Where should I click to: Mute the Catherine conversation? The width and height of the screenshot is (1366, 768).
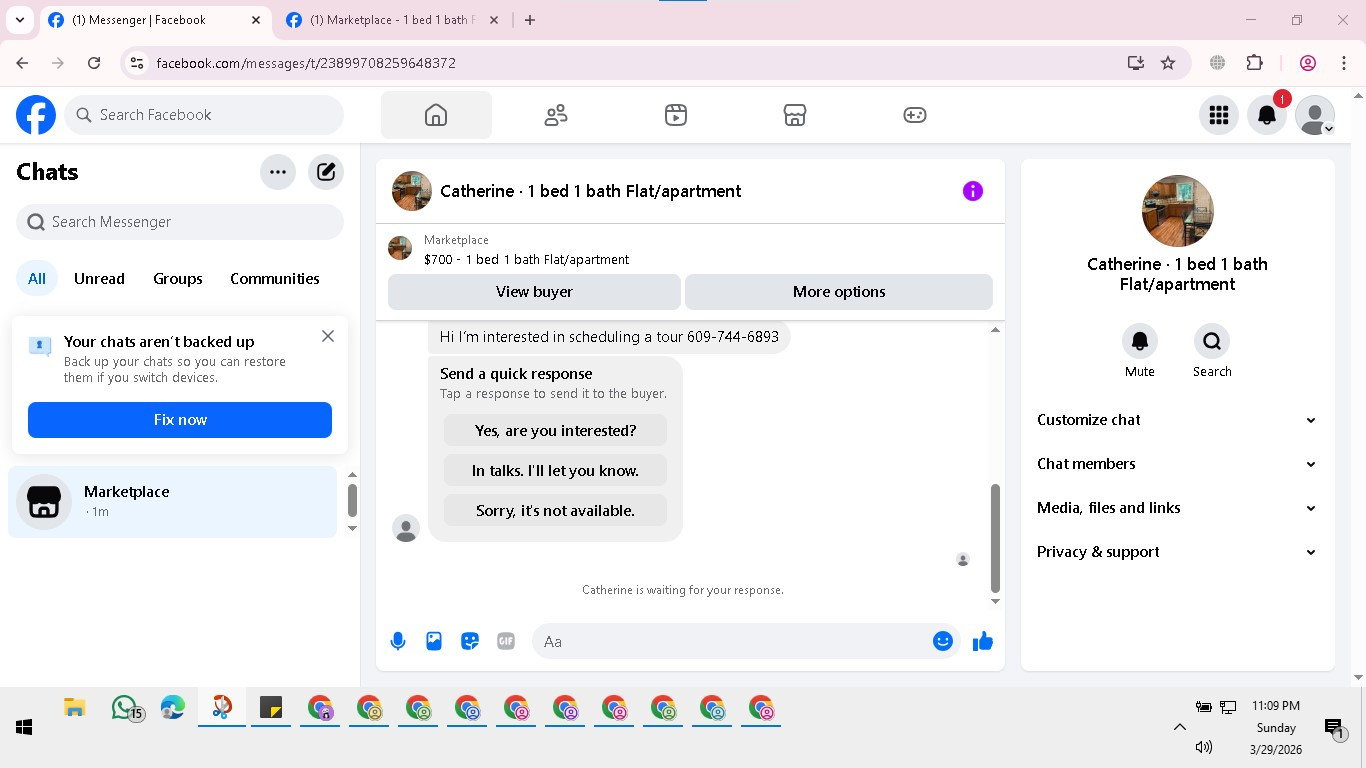pyautogui.click(x=1140, y=341)
